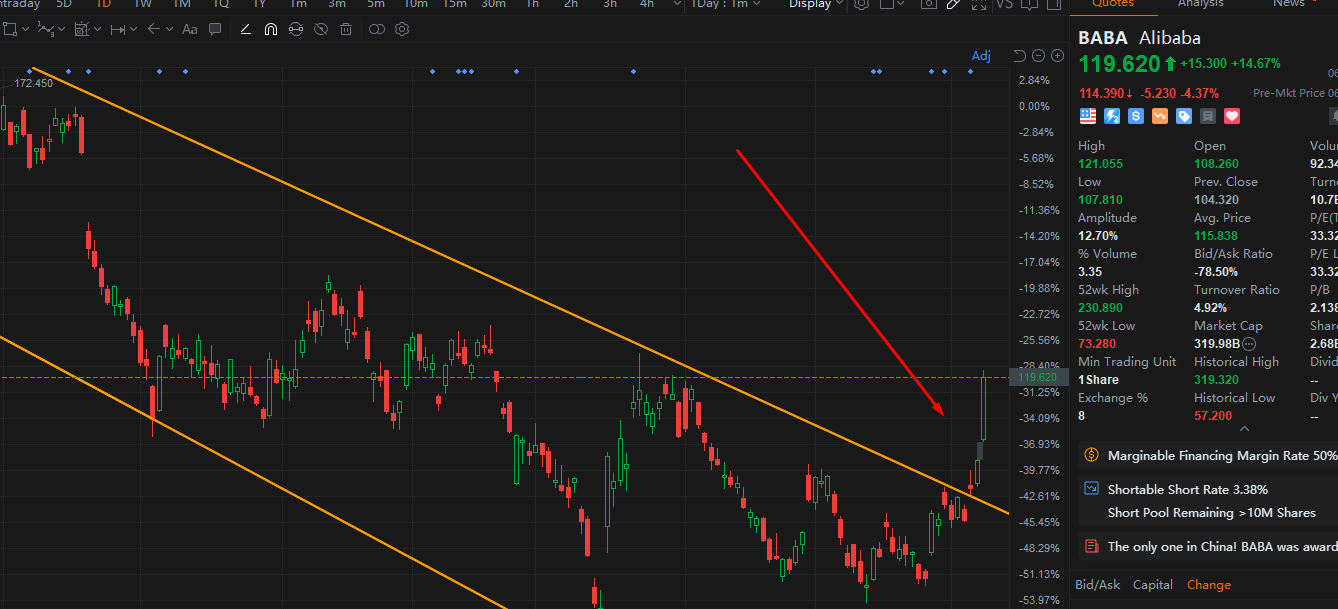Viewport: 1338px width, 609px height.
Task: Toggle the pen drawing mode icon
Action: pyautogui.click(x=953, y=4)
